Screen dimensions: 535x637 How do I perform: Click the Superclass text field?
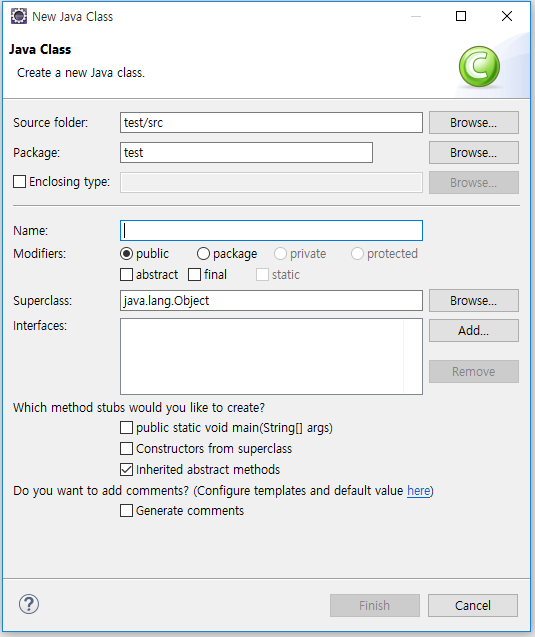click(271, 300)
